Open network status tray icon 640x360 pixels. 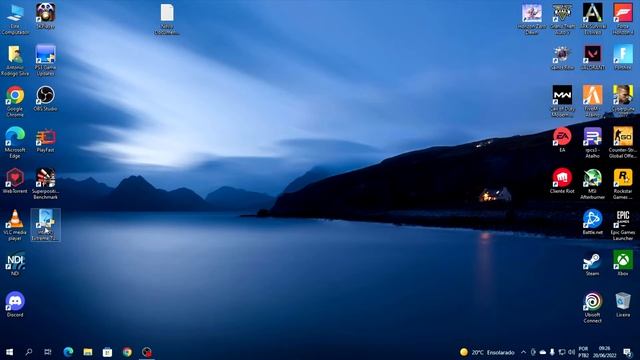[x=562, y=352]
